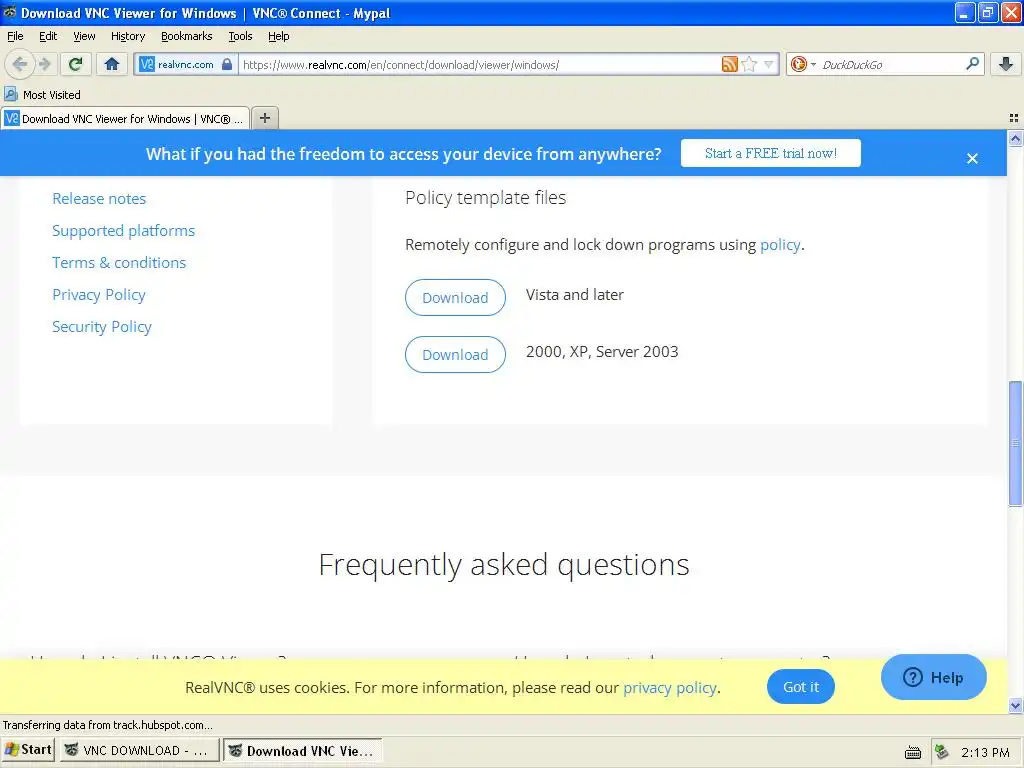Open the Help chat widget

click(x=933, y=677)
